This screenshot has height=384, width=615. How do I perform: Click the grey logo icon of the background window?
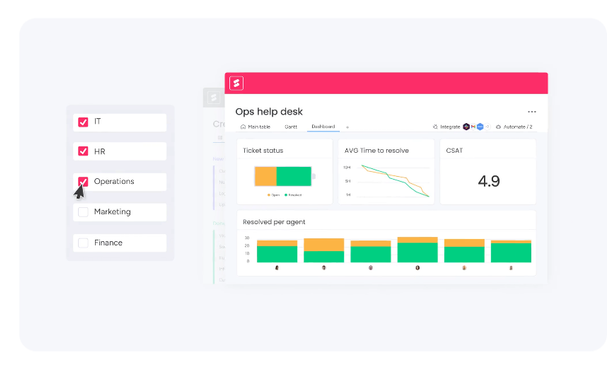[x=213, y=97]
